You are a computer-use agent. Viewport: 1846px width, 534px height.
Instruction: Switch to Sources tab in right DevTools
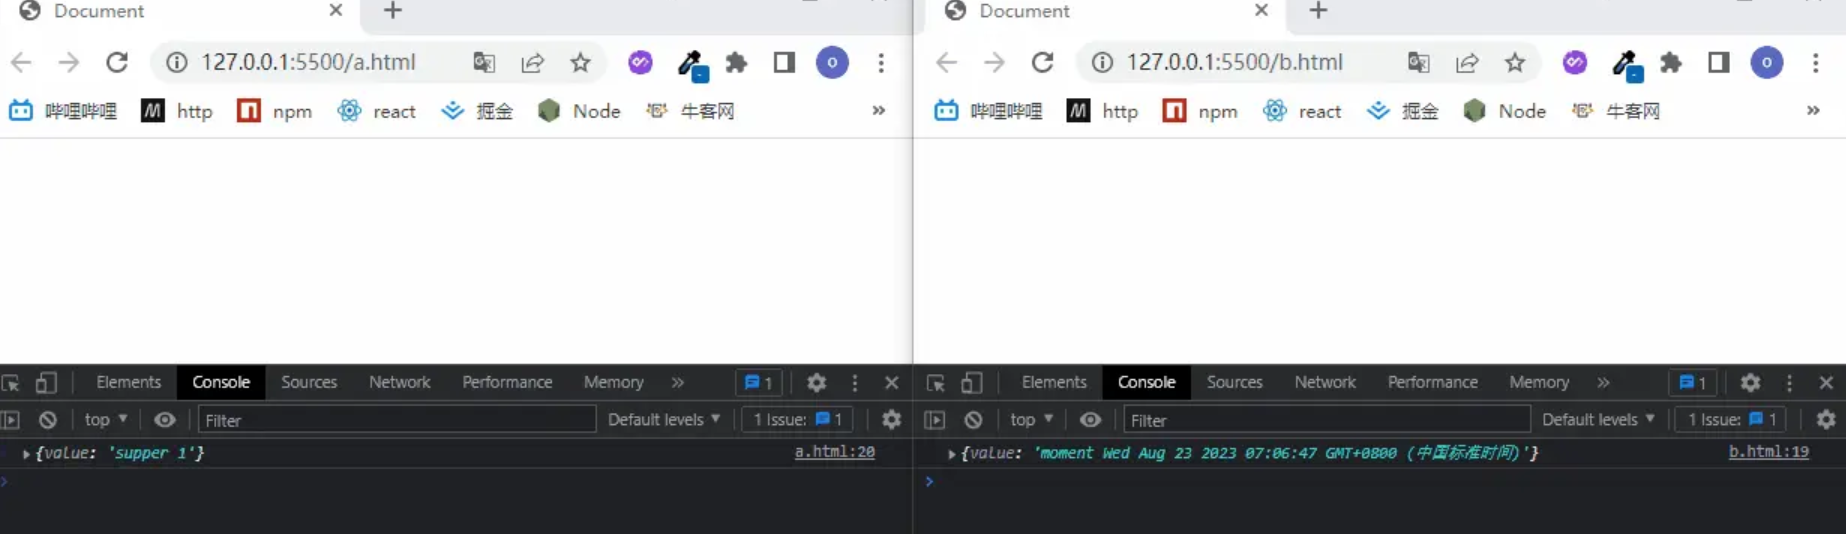click(x=1234, y=383)
